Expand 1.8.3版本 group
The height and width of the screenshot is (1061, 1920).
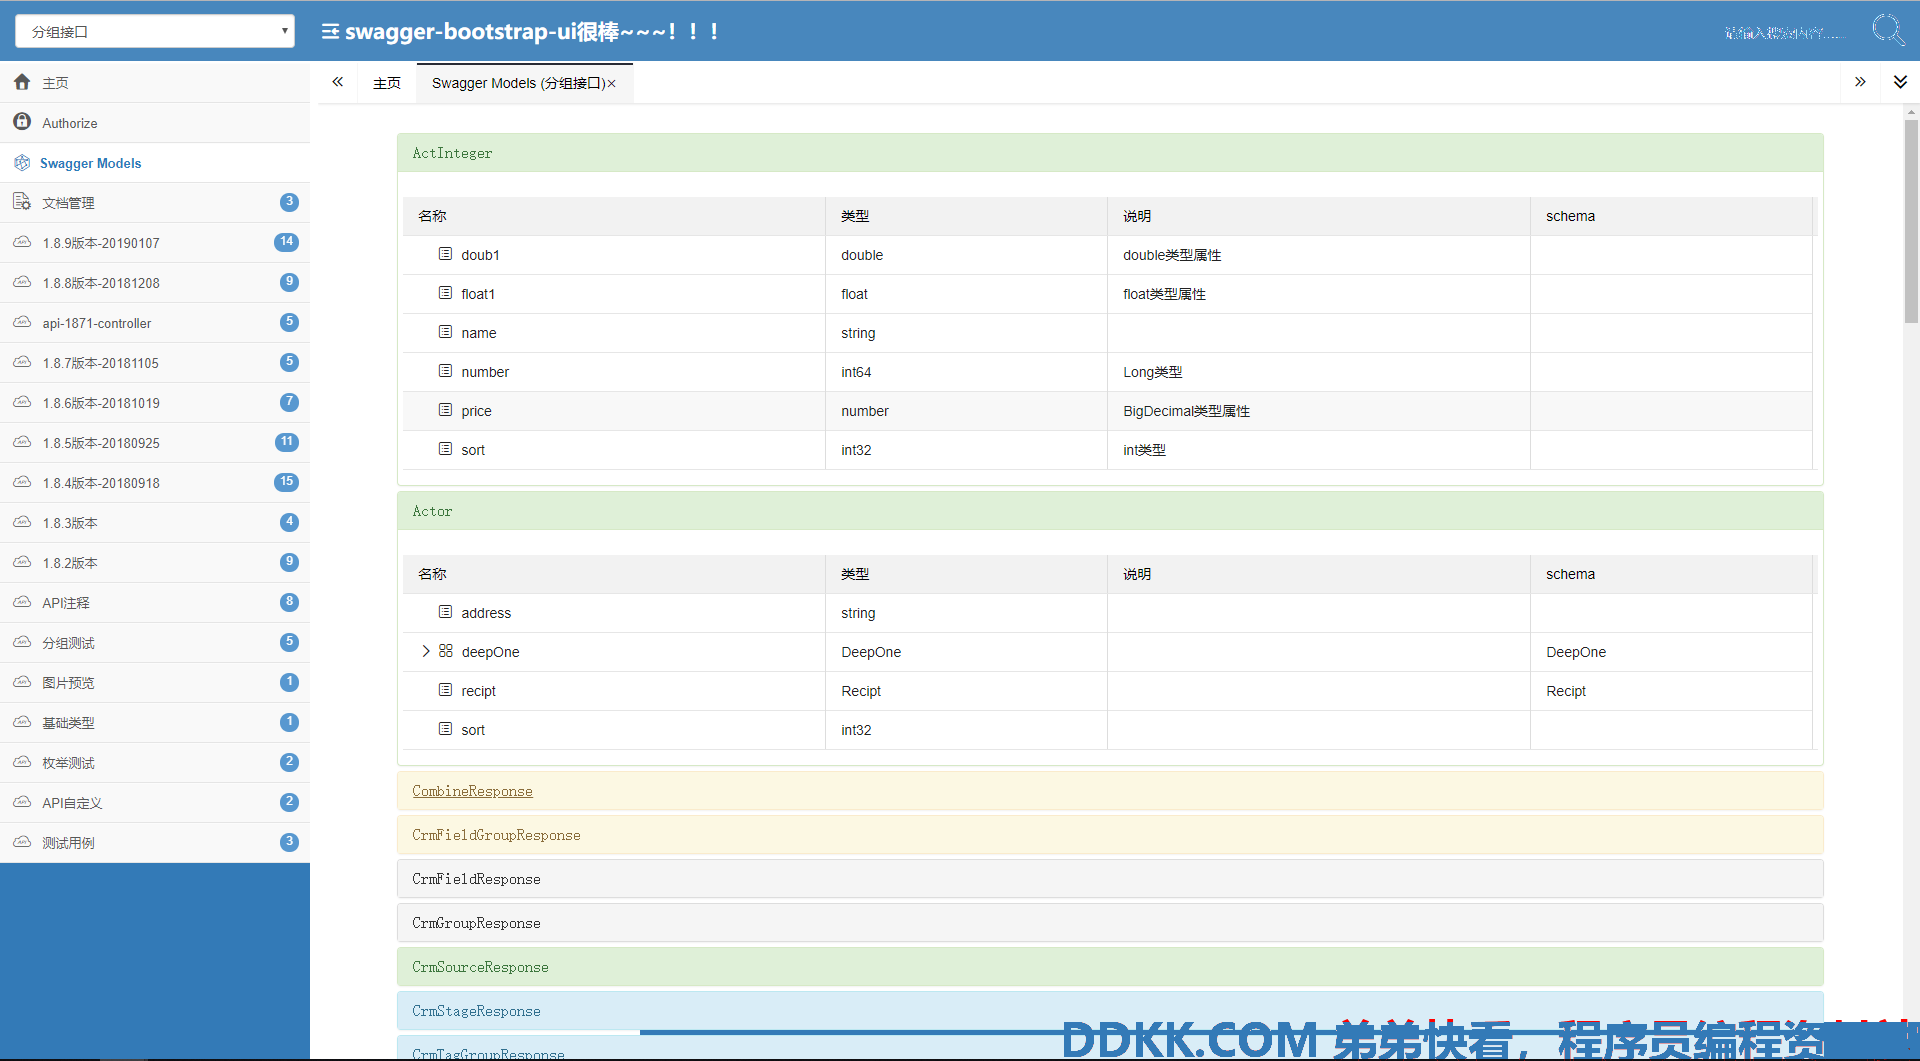pyautogui.click(x=155, y=523)
